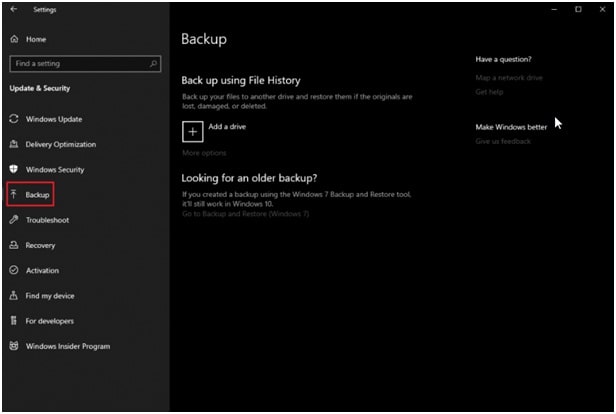This screenshot has width=616, height=414.
Task: Click the Windows Security shield icon
Action: point(14,169)
